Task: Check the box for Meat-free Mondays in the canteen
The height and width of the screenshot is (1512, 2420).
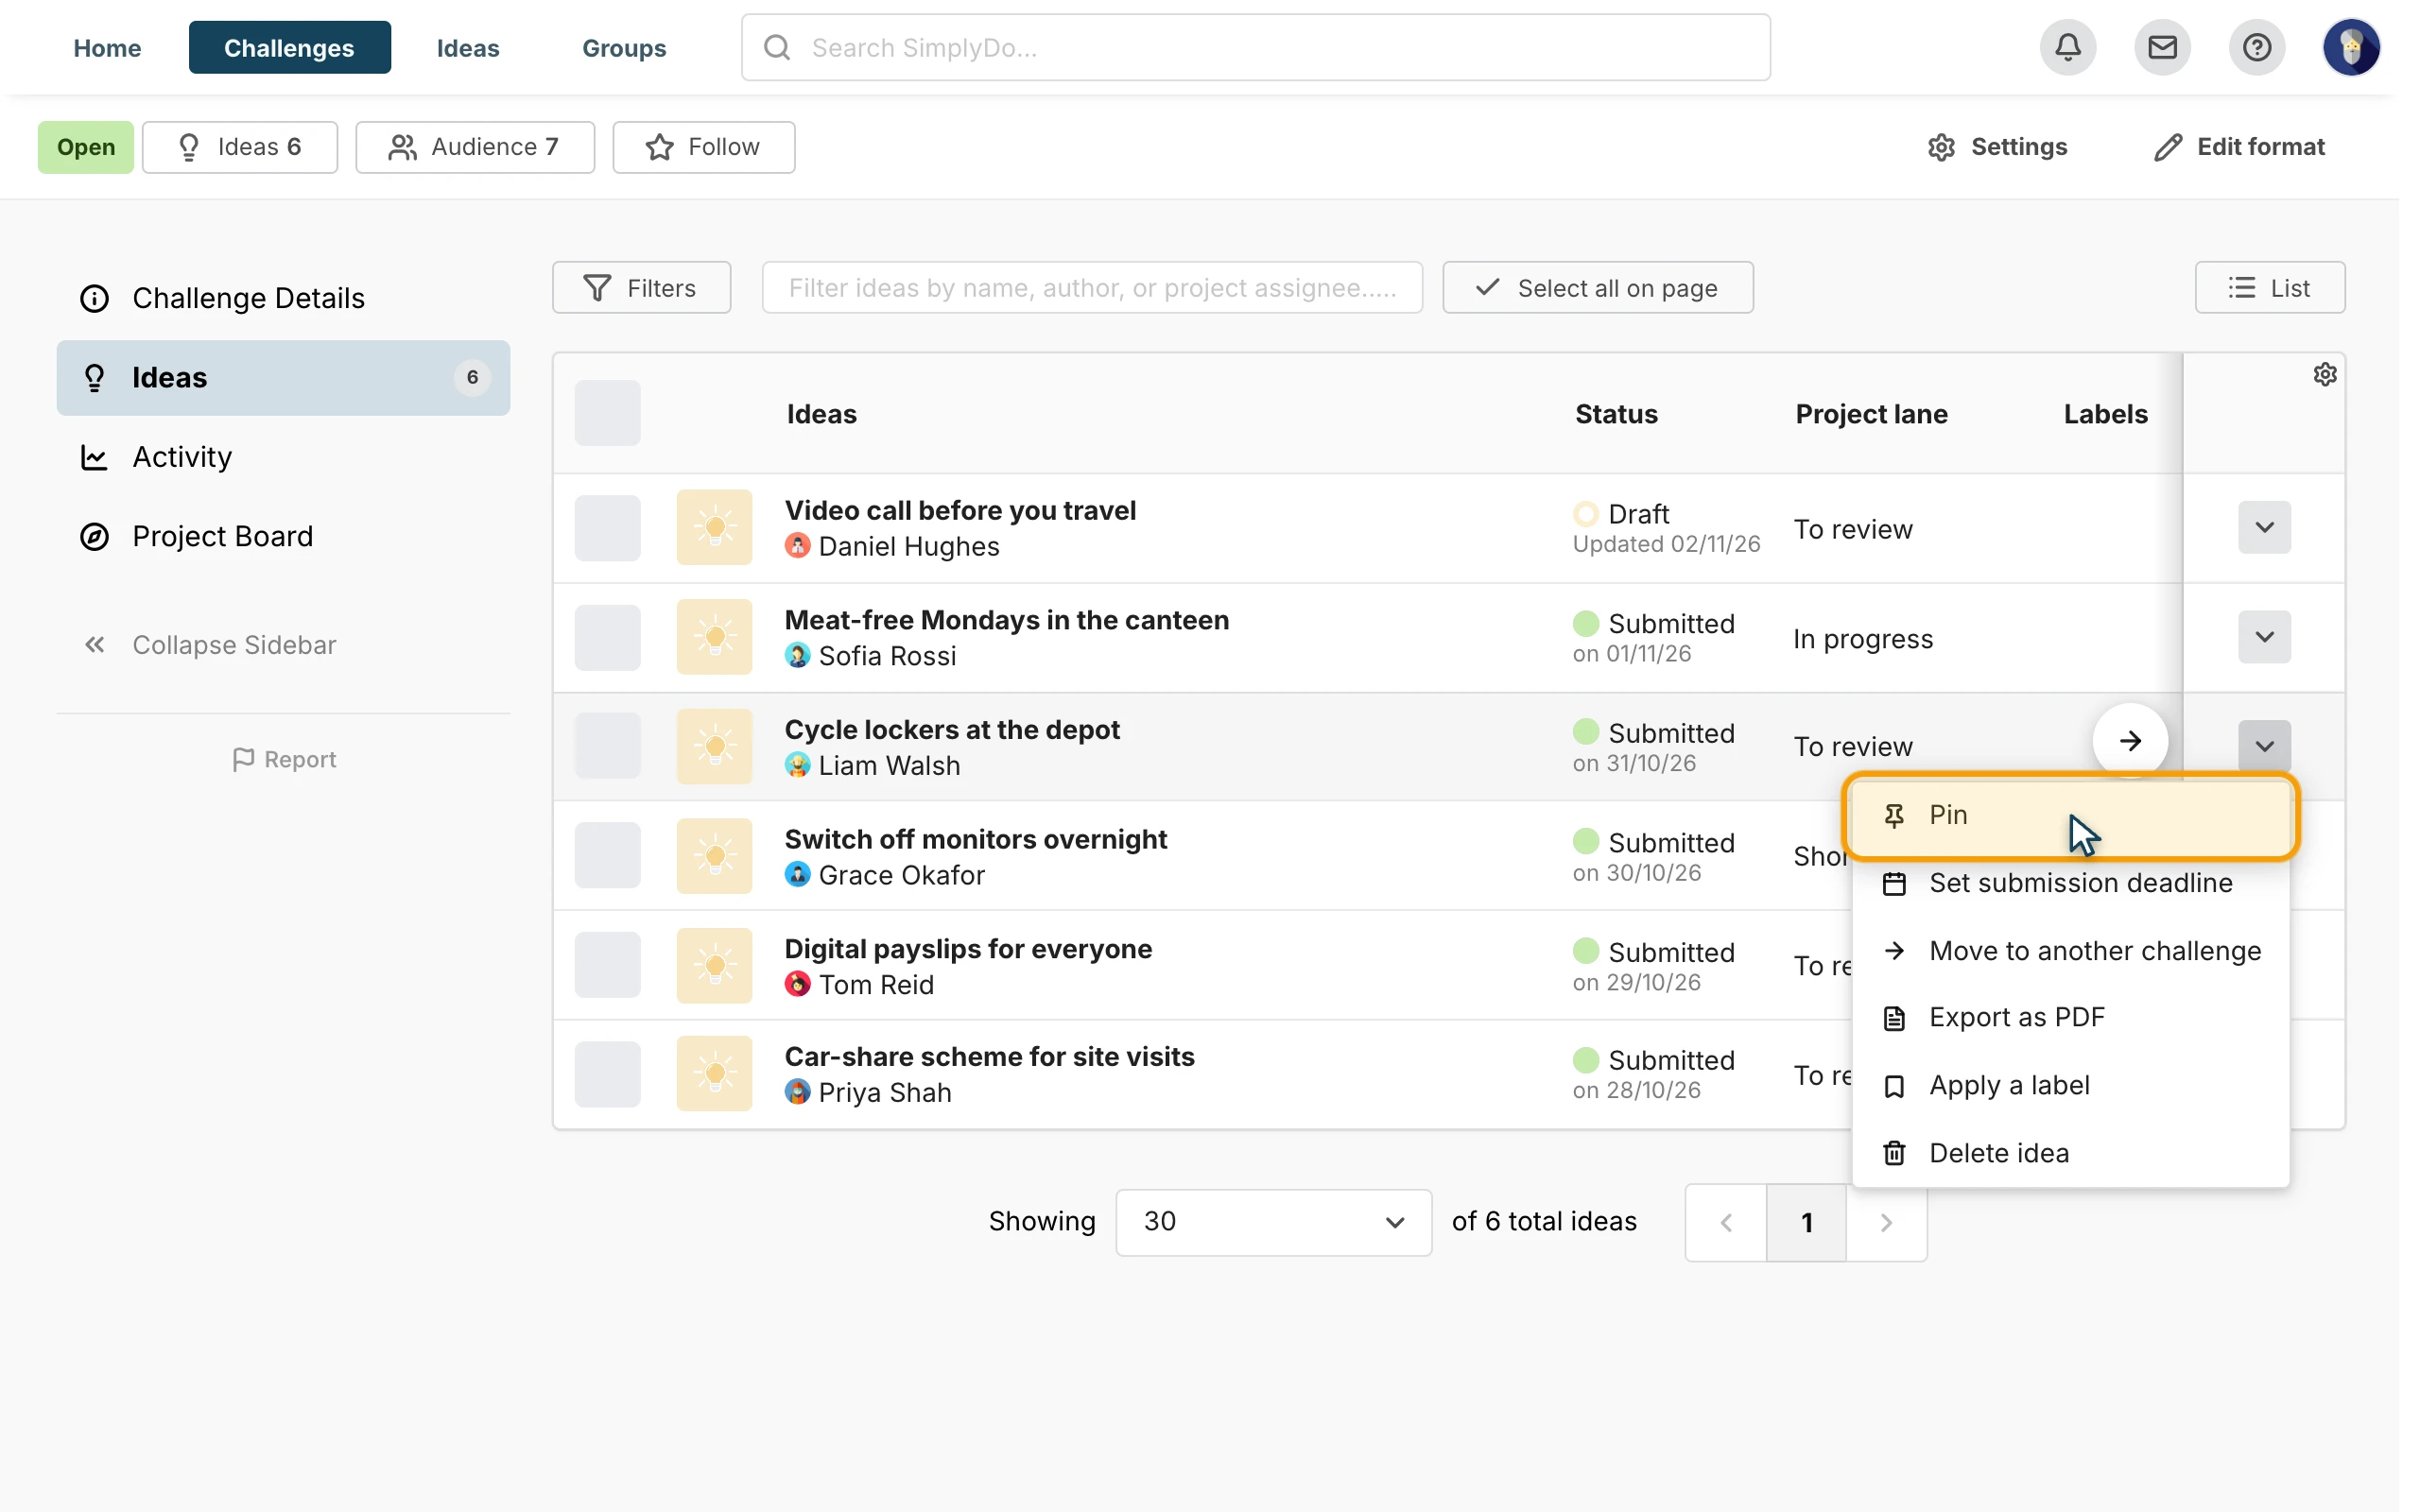Action: tap(607, 637)
